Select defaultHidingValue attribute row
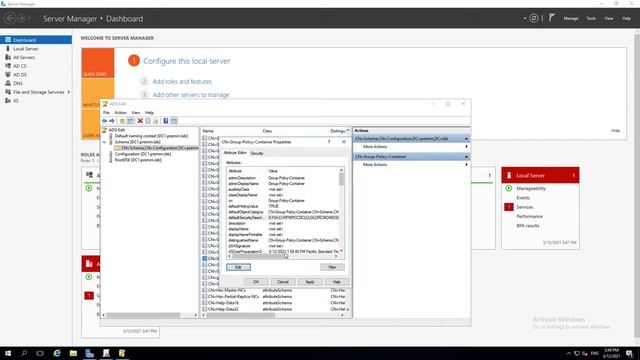 pos(284,207)
